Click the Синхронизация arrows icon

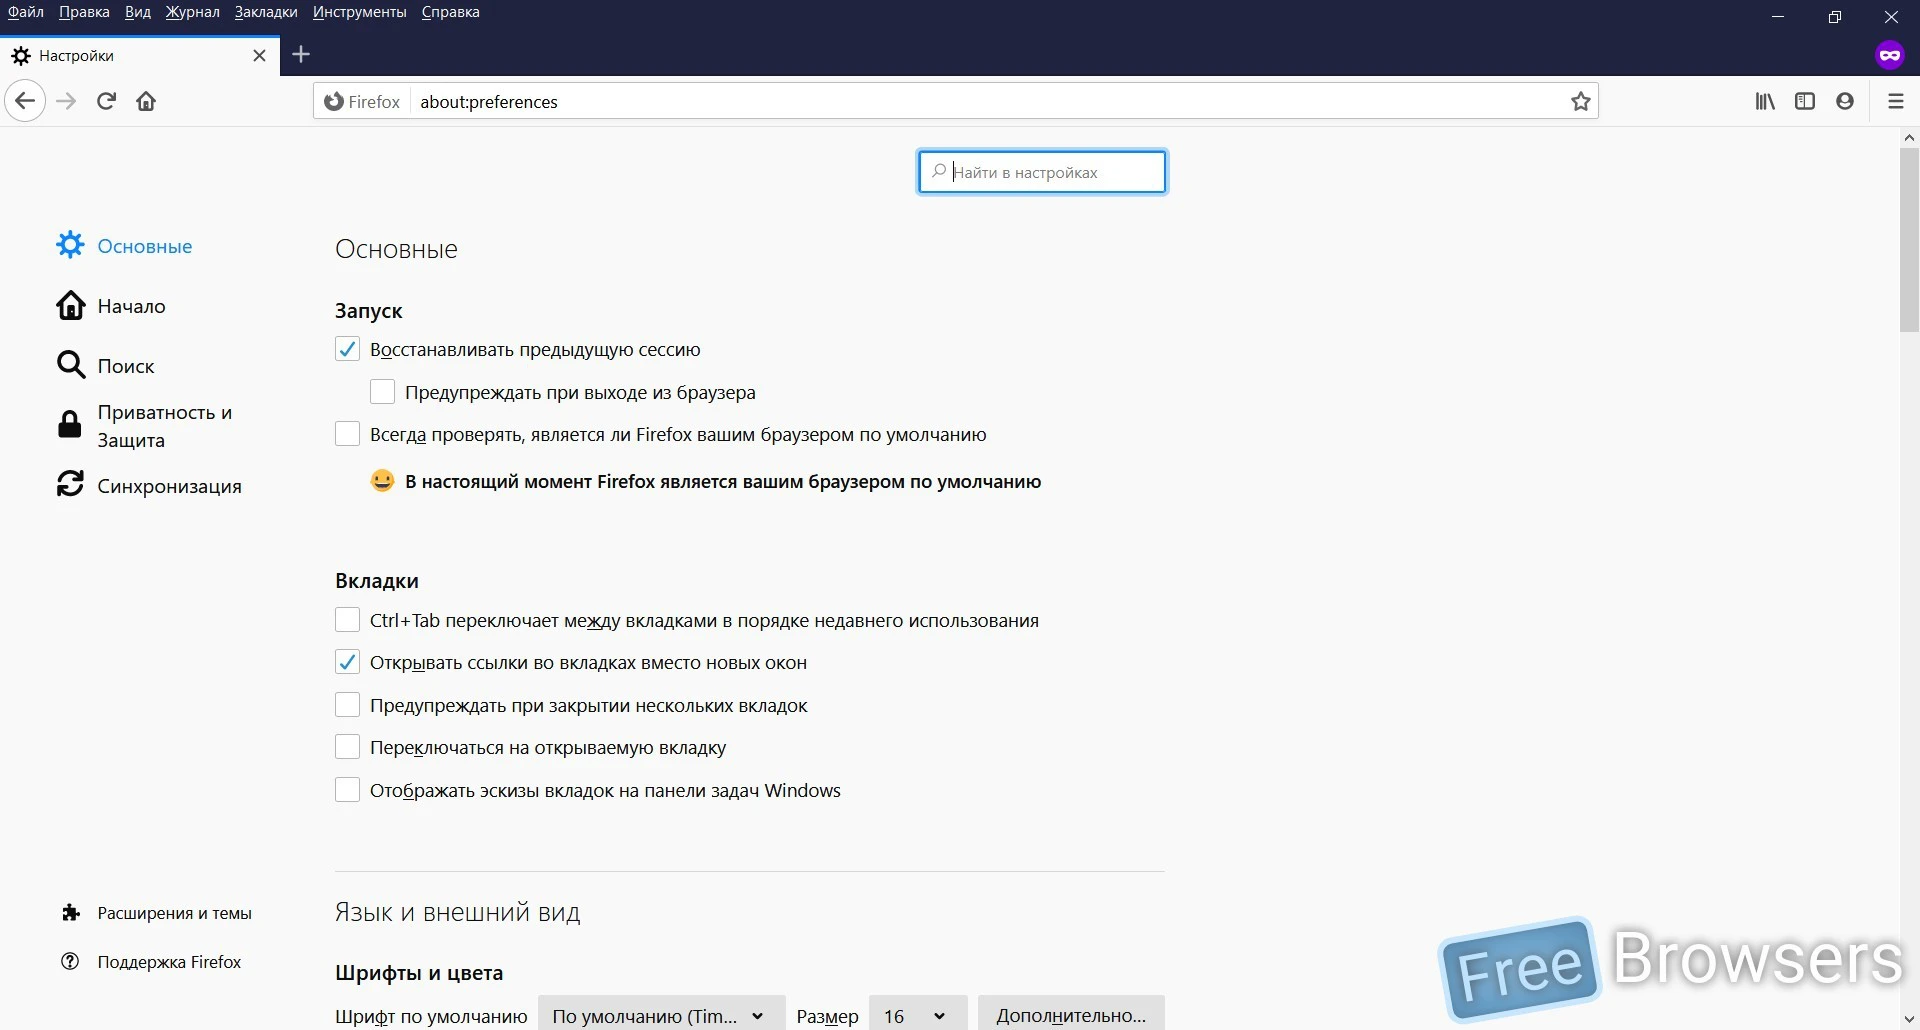coord(70,485)
